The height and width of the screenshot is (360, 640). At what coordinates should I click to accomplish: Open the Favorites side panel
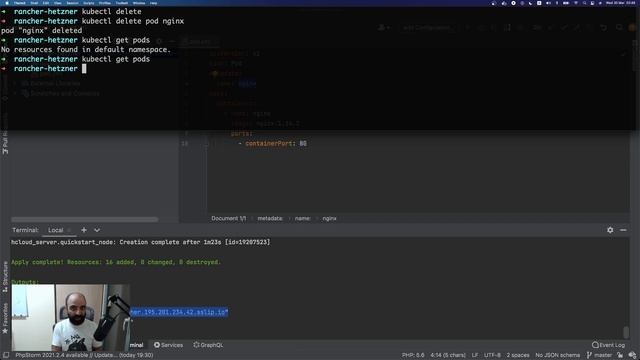point(5,318)
